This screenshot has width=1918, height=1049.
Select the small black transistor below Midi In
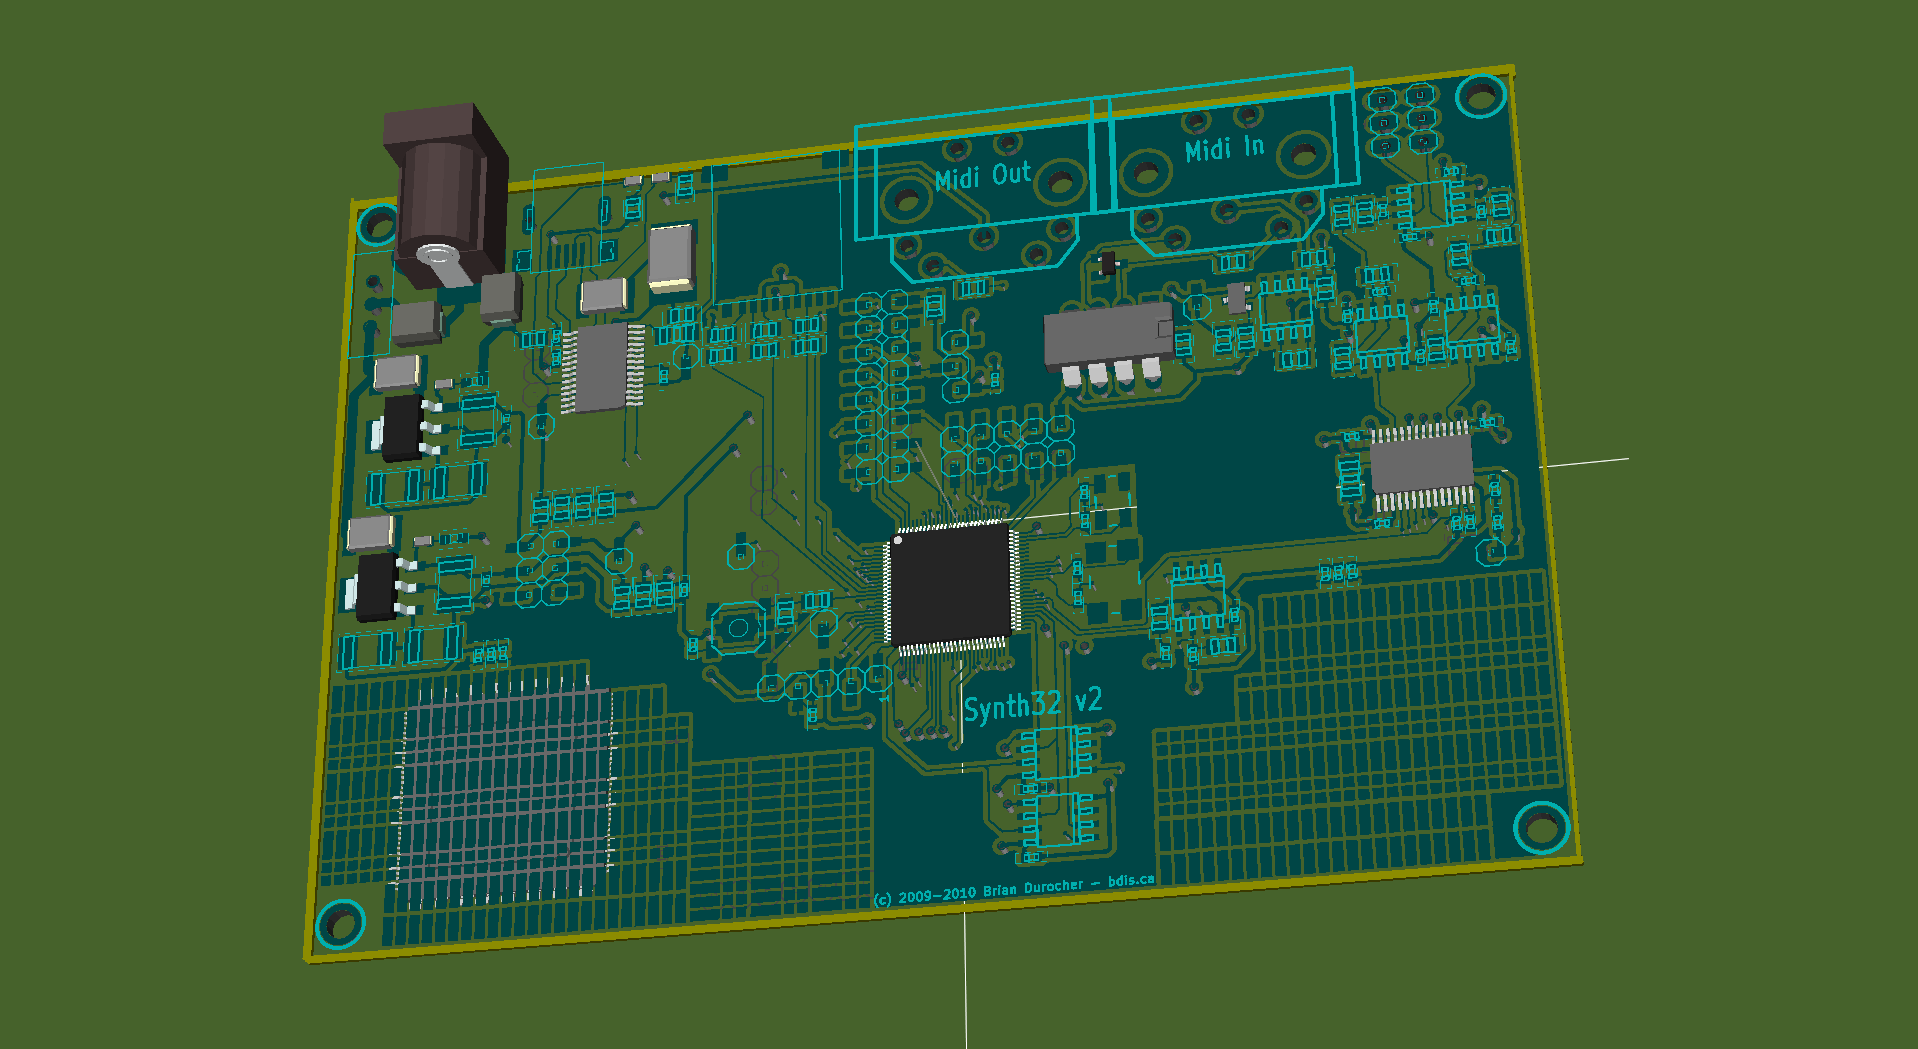tap(1107, 264)
